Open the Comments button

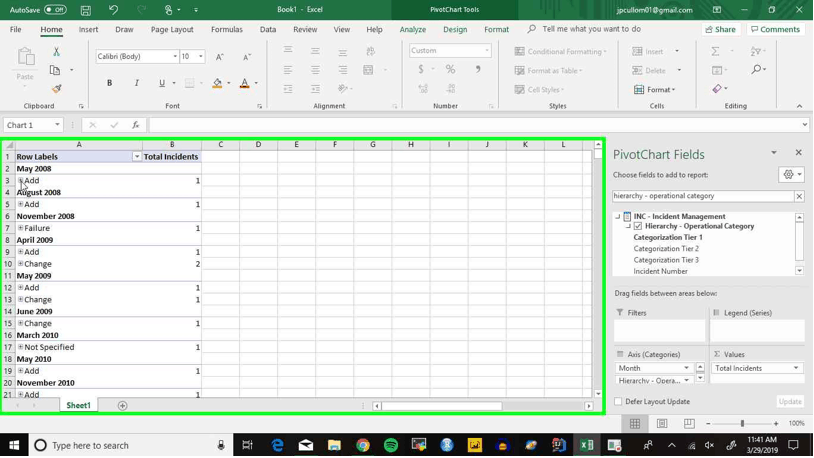click(x=776, y=30)
